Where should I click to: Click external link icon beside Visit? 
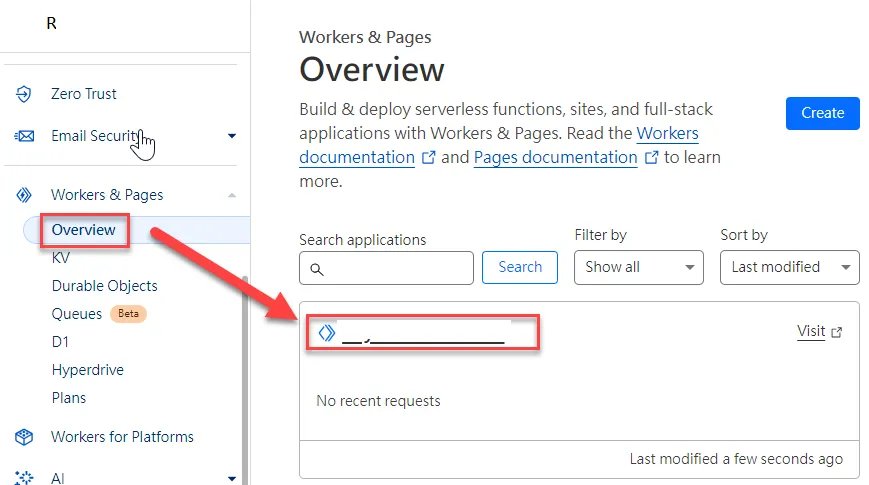click(x=837, y=332)
